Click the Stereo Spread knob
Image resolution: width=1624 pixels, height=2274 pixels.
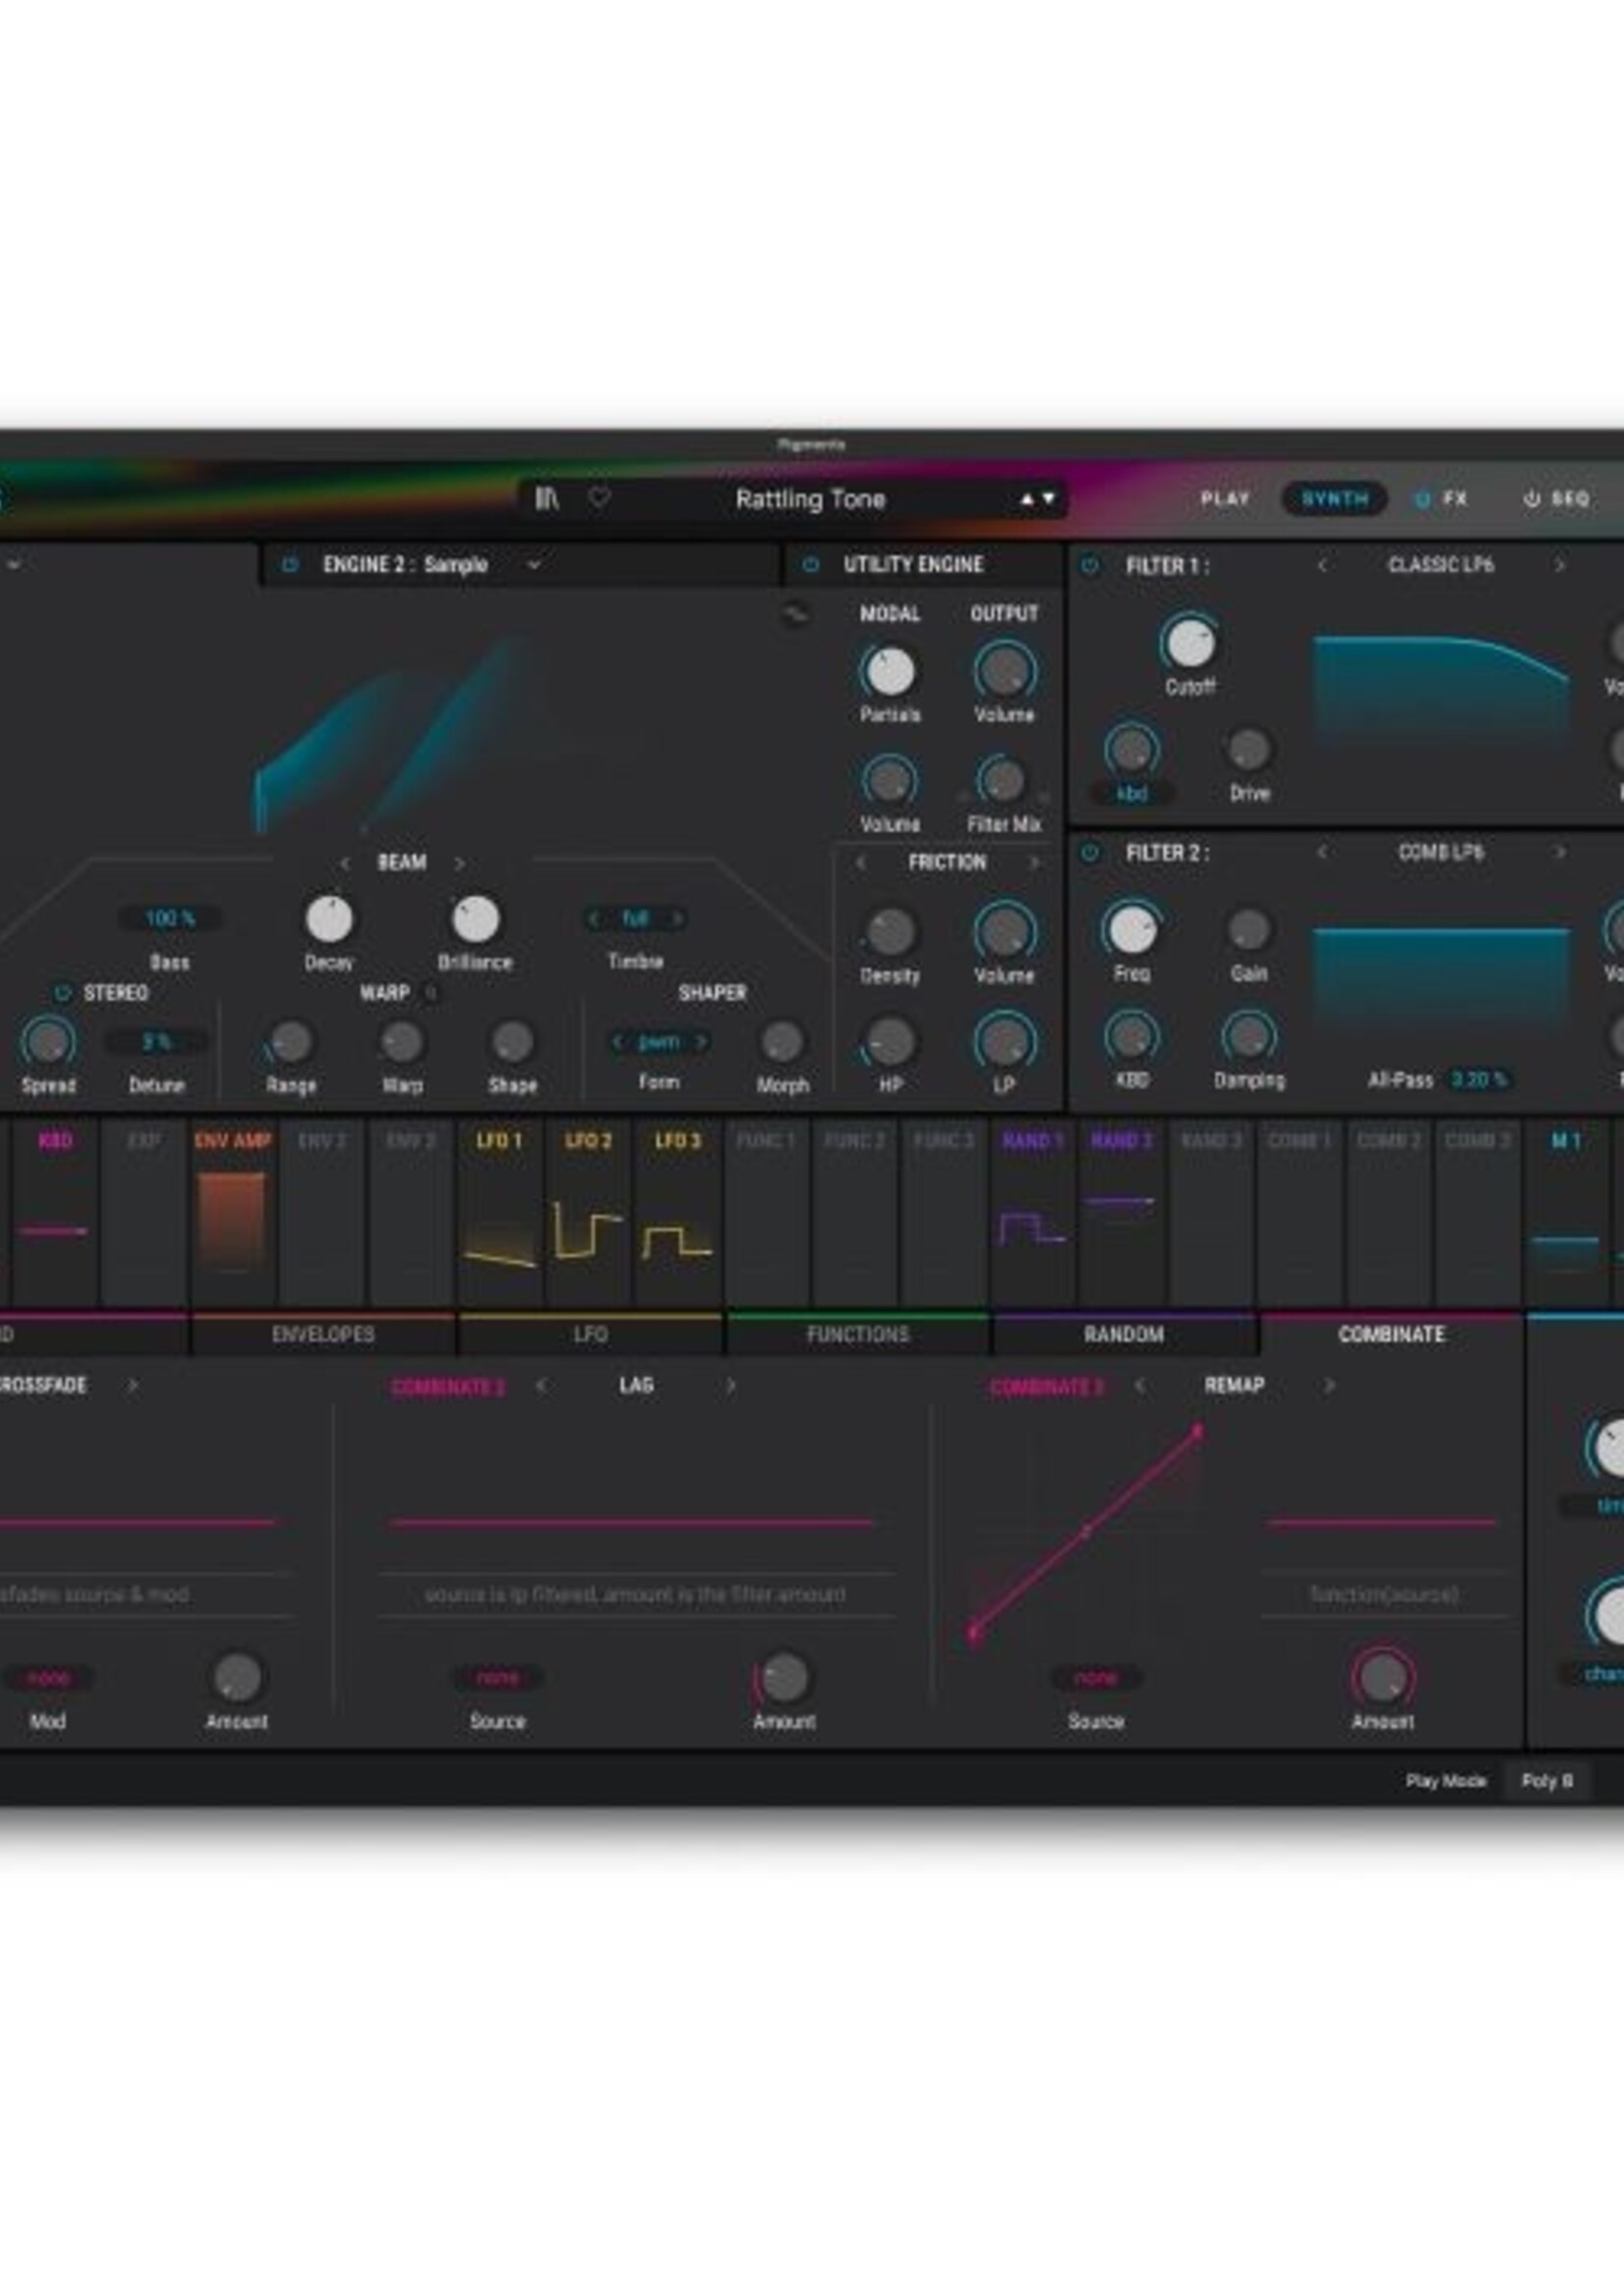click(48, 1042)
